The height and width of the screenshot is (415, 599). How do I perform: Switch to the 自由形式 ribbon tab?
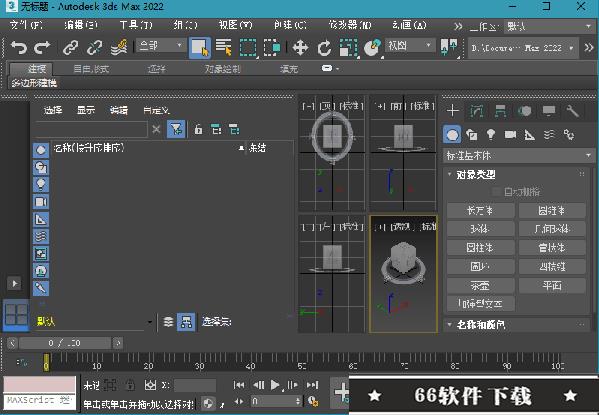coord(91,69)
